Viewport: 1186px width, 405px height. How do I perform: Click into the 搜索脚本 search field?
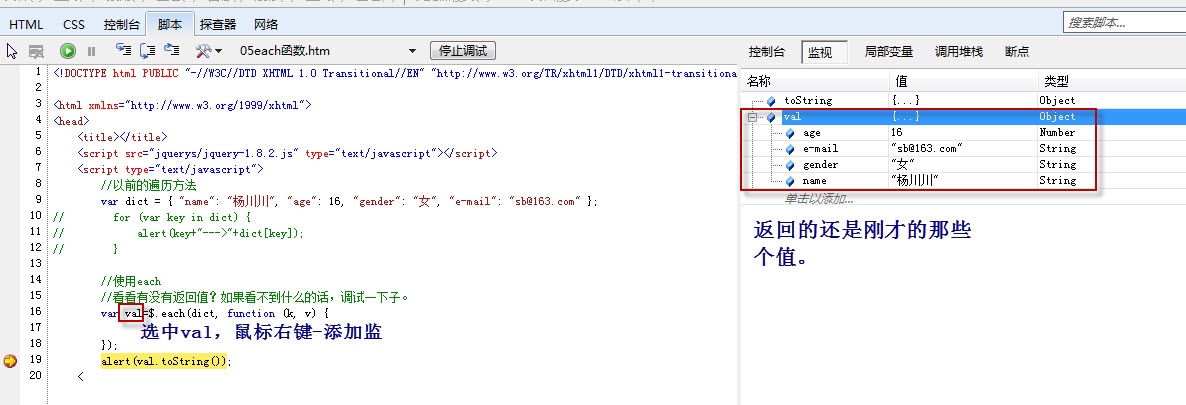click(1124, 23)
